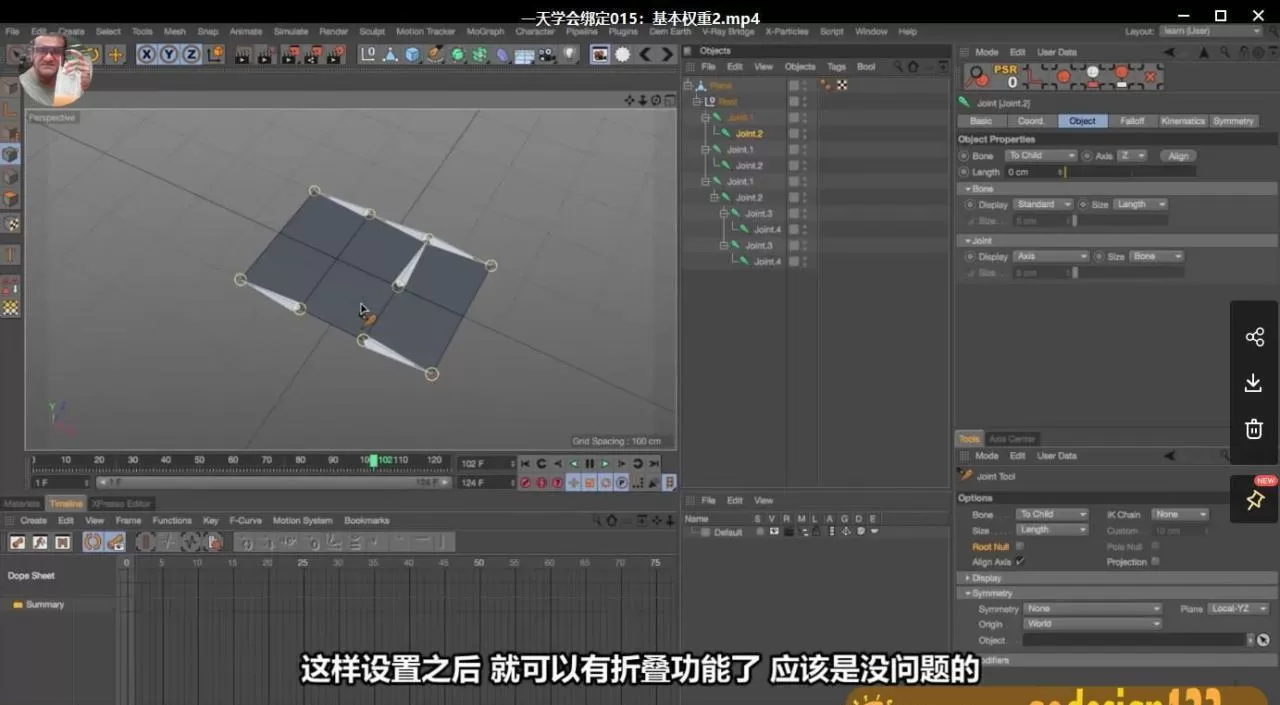Image resolution: width=1280 pixels, height=705 pixels.
Task: Open the IK Chain dropdown set to None
Action: [x=1181, y=514]
